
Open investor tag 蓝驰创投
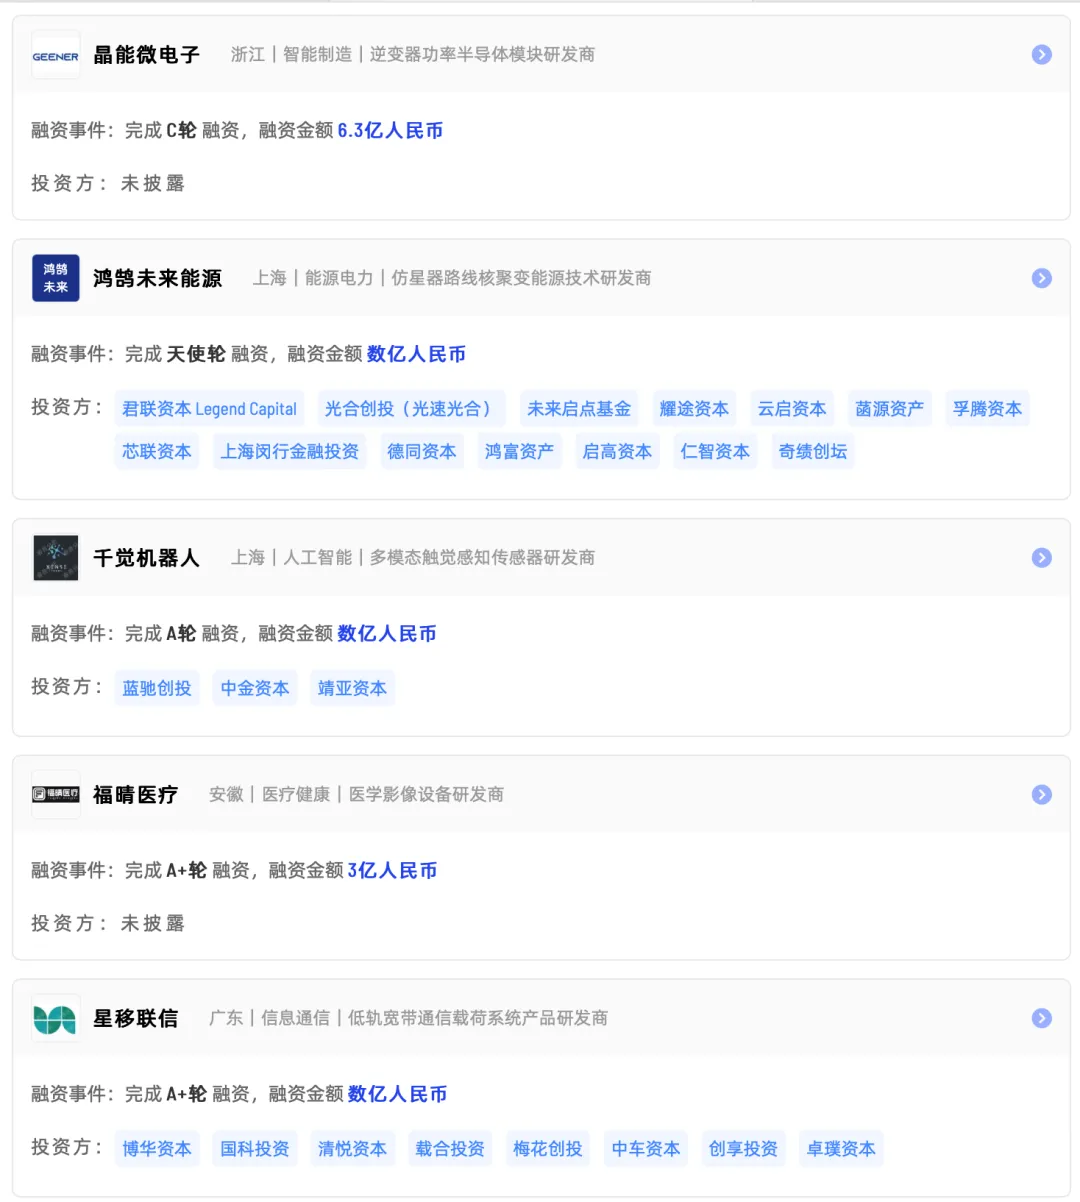coord(157,688)
